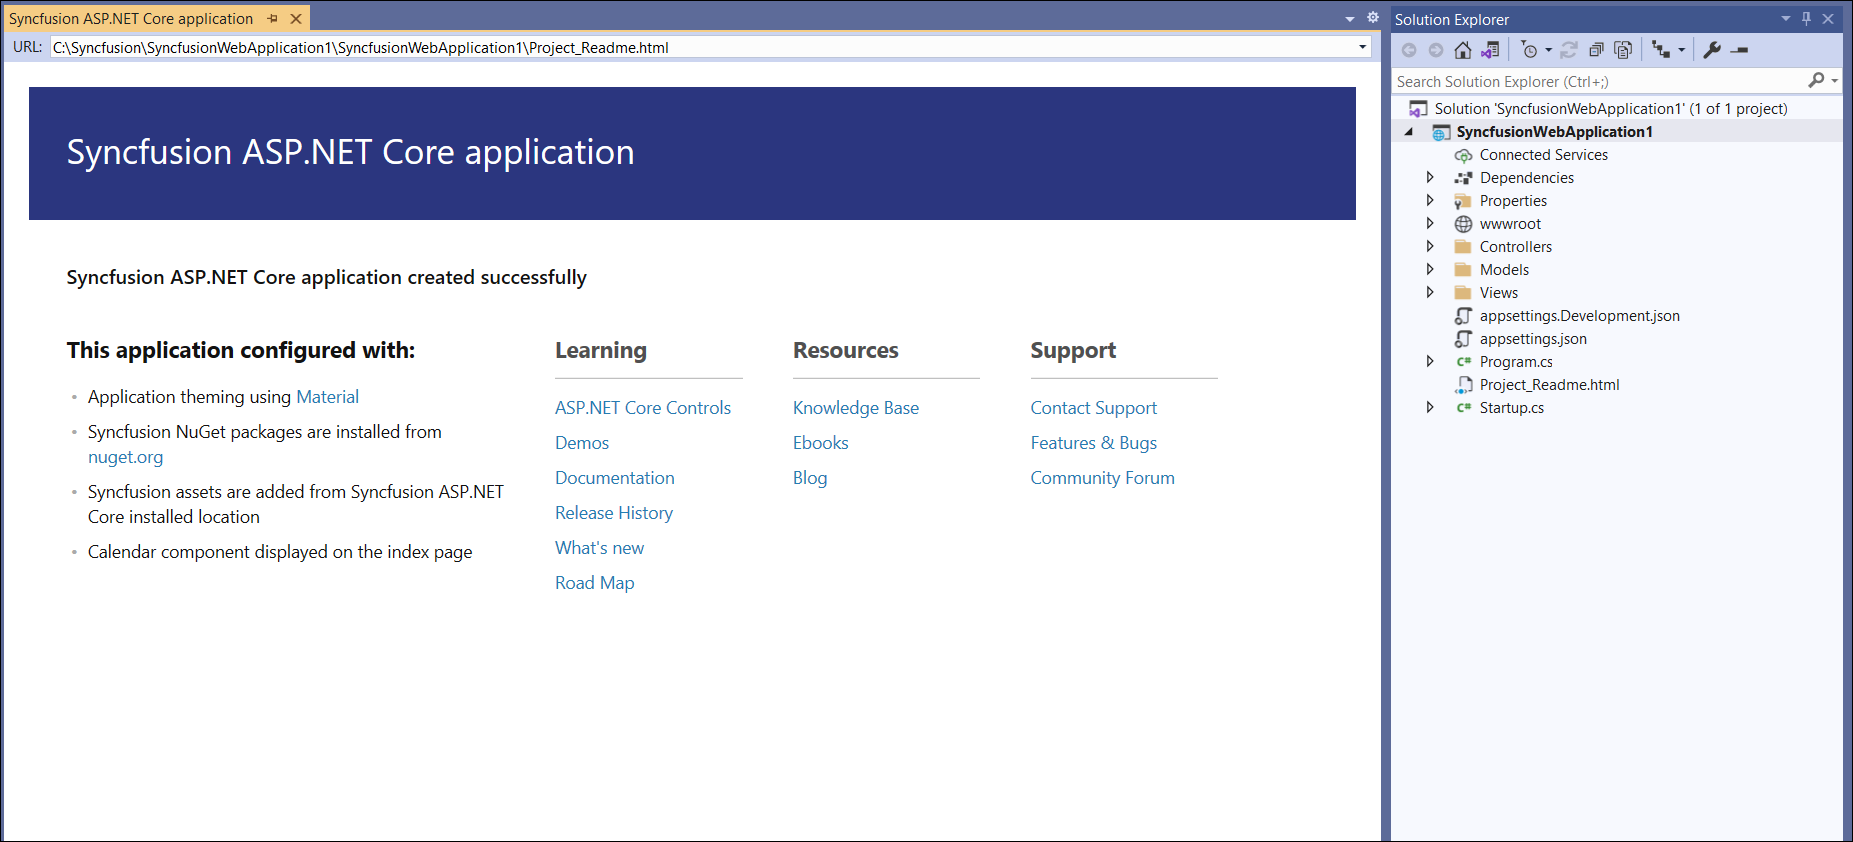1853x842 pixels.
Task: Open Solution Explorer window position dropdown
Action: tap(1786, 19)
